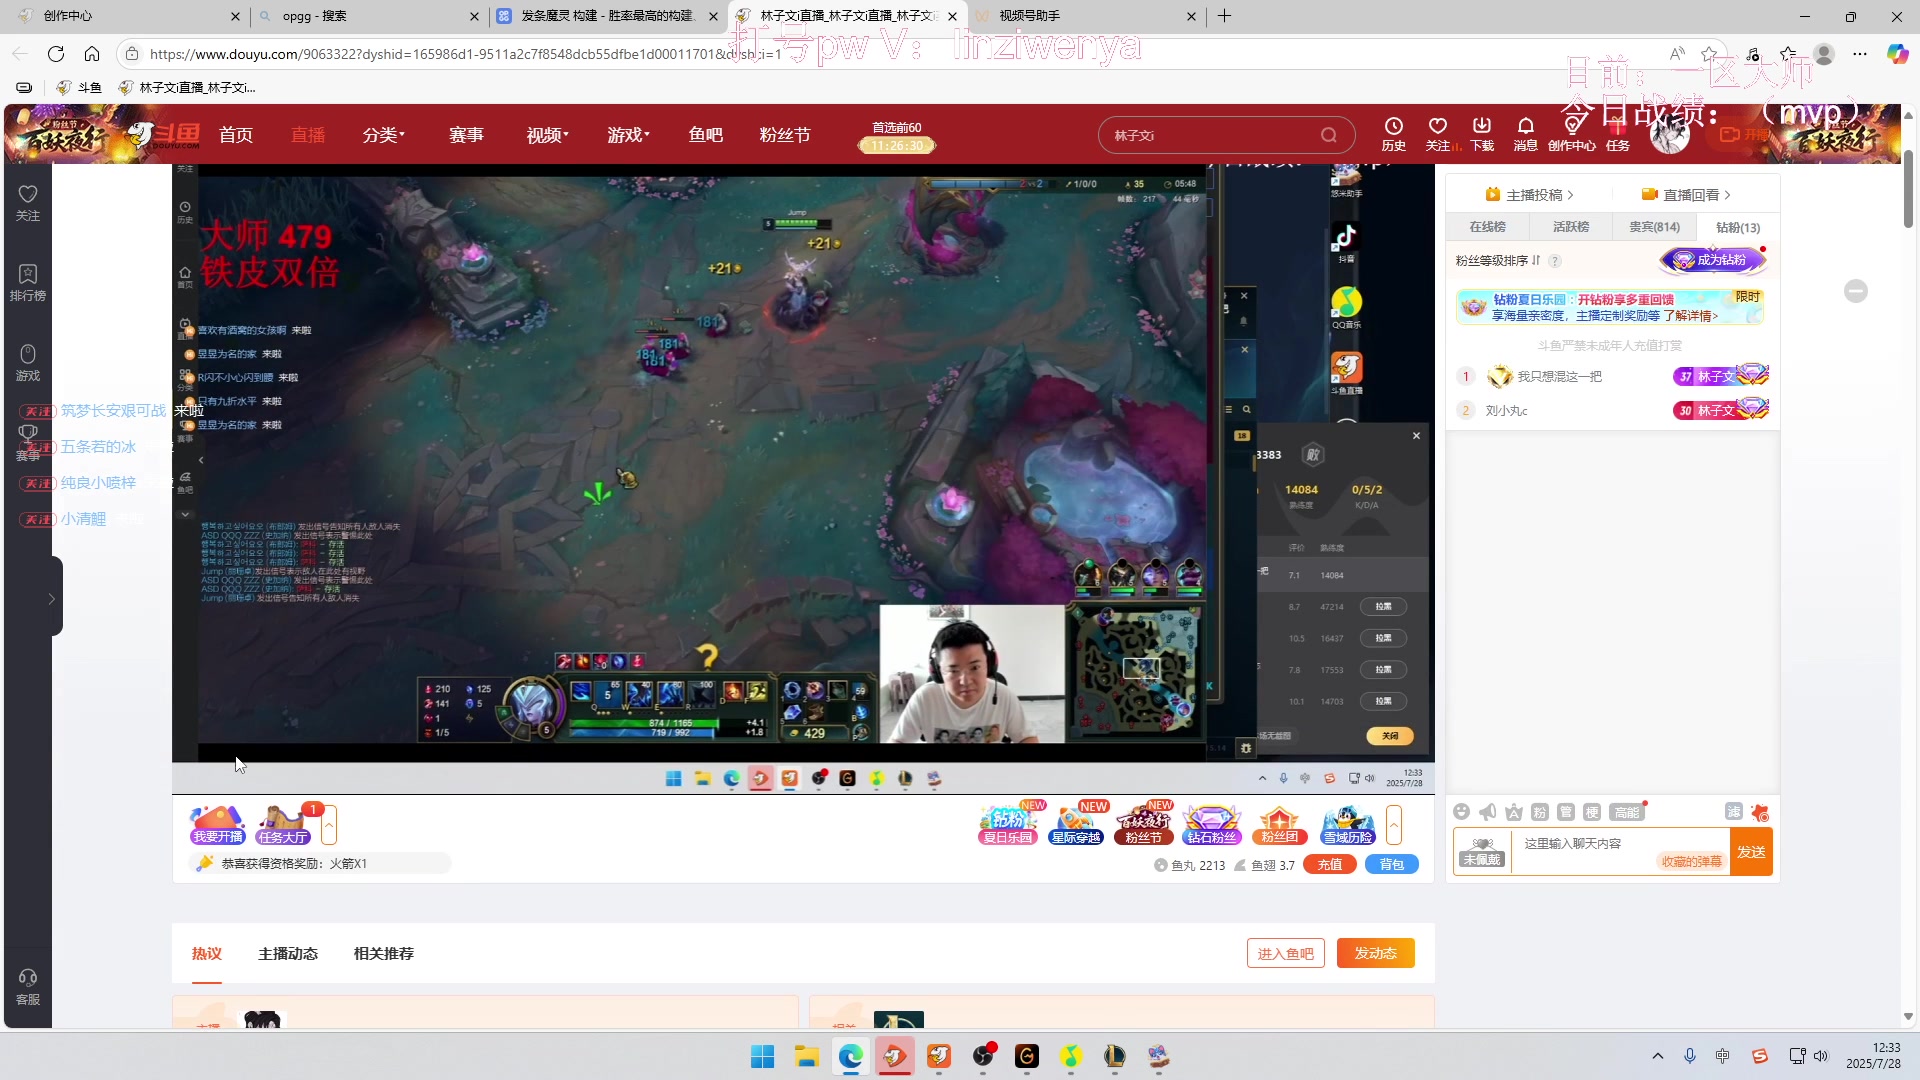1920x1080 pixels.
Task: Open 夏日乐园 activity icon
Action: pyautogui.click(x=1008, y=825)
